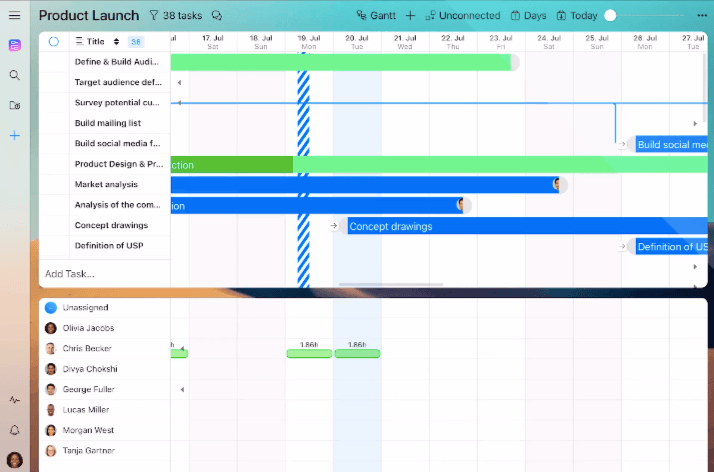Select Define & Build Audience task row
Viewport: 714px width, 472px height.
(105, 62)
